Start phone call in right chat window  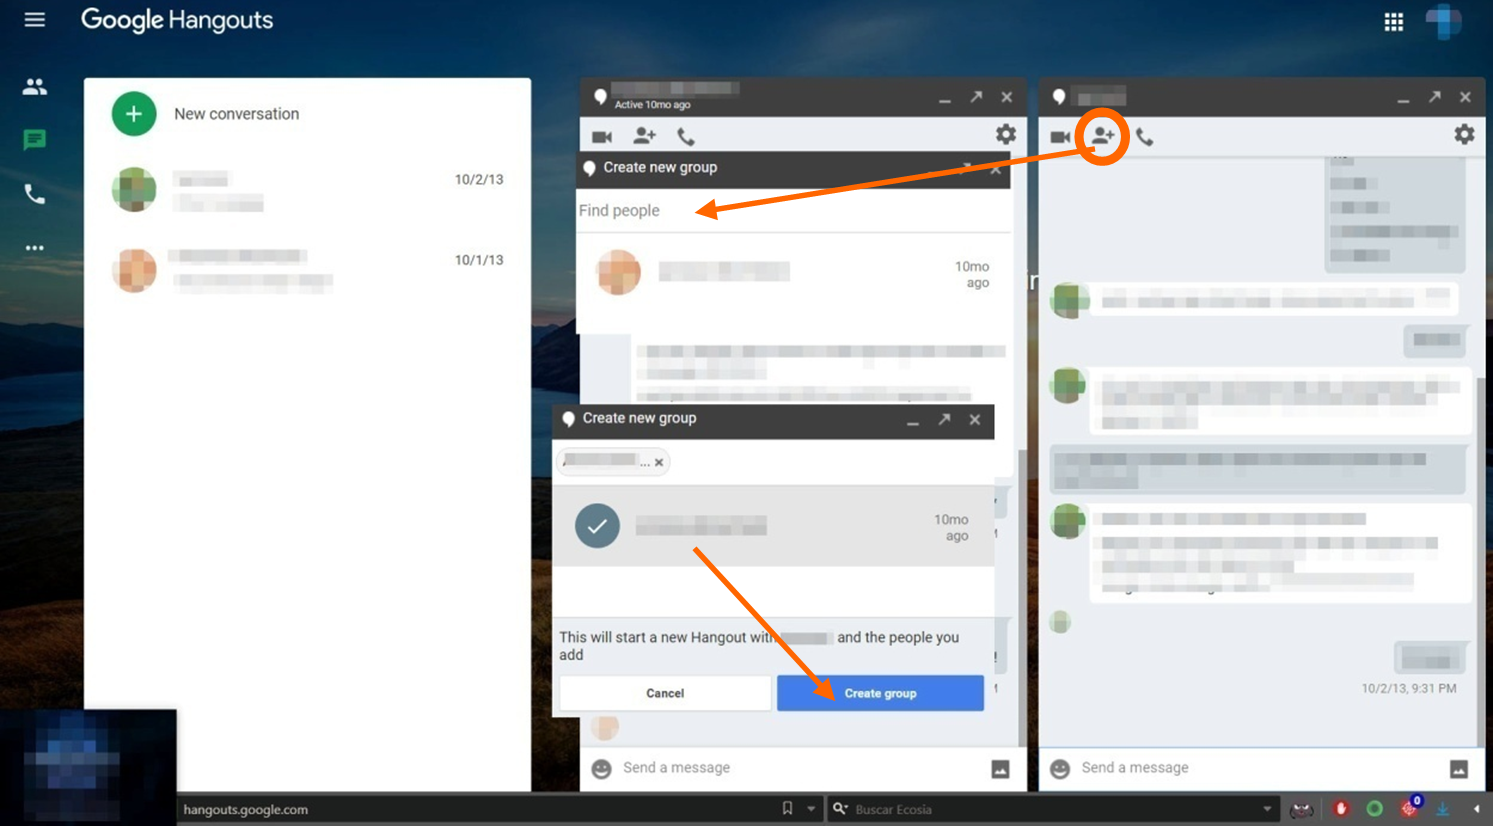click(x=1144, y=137)
